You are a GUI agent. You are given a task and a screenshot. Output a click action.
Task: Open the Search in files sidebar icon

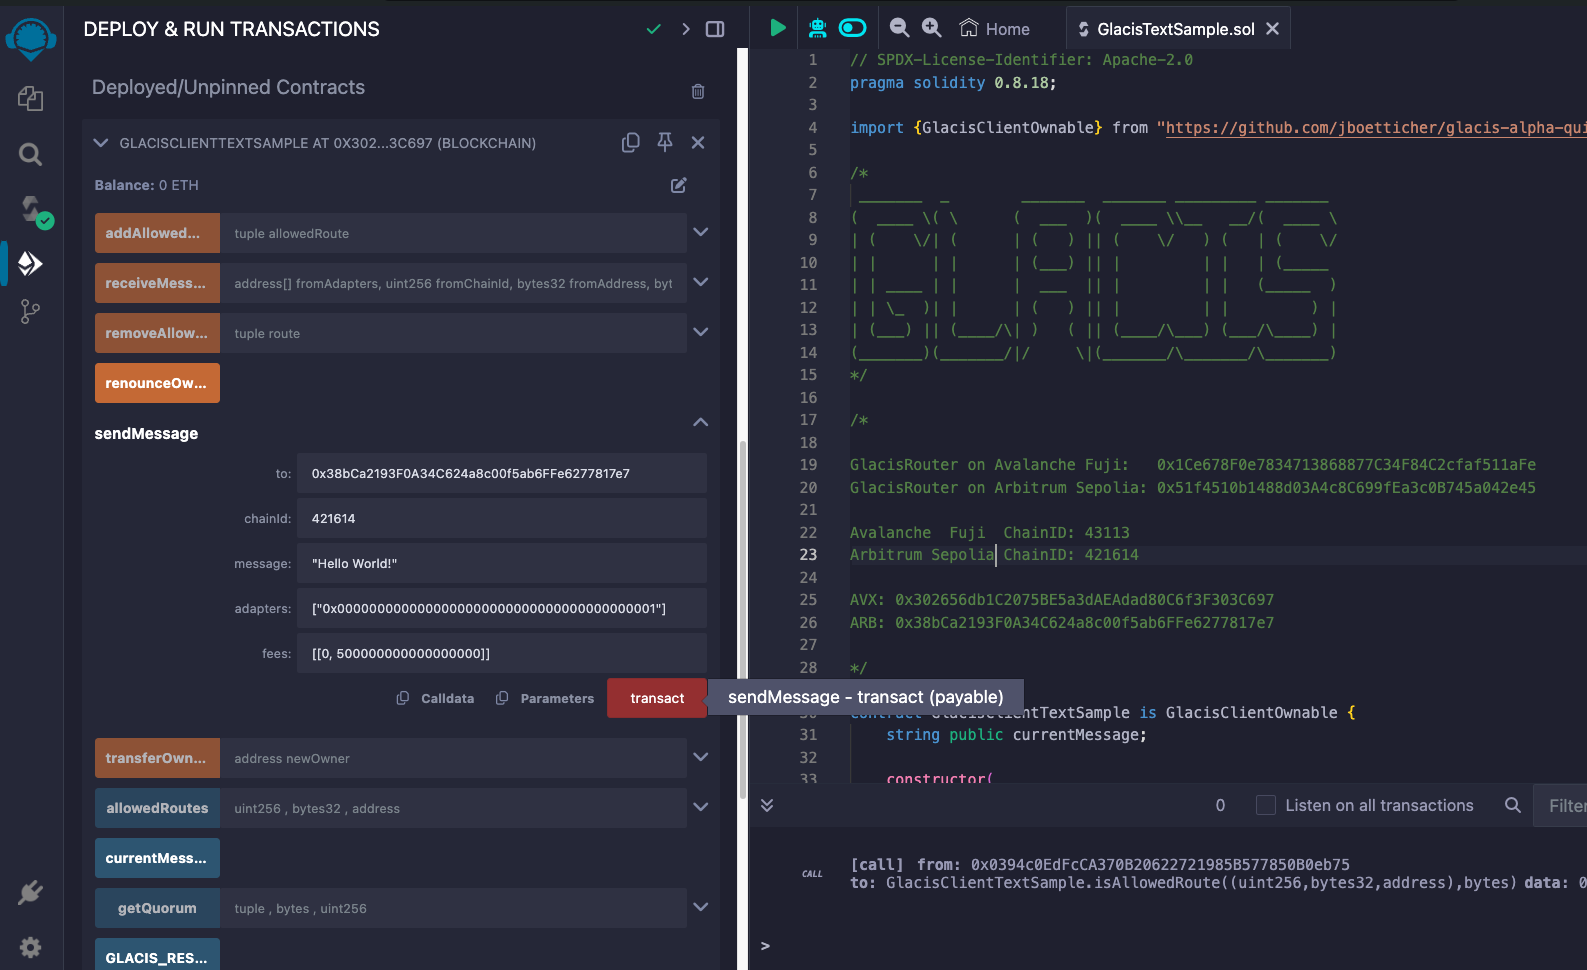(x=31, y=154)
